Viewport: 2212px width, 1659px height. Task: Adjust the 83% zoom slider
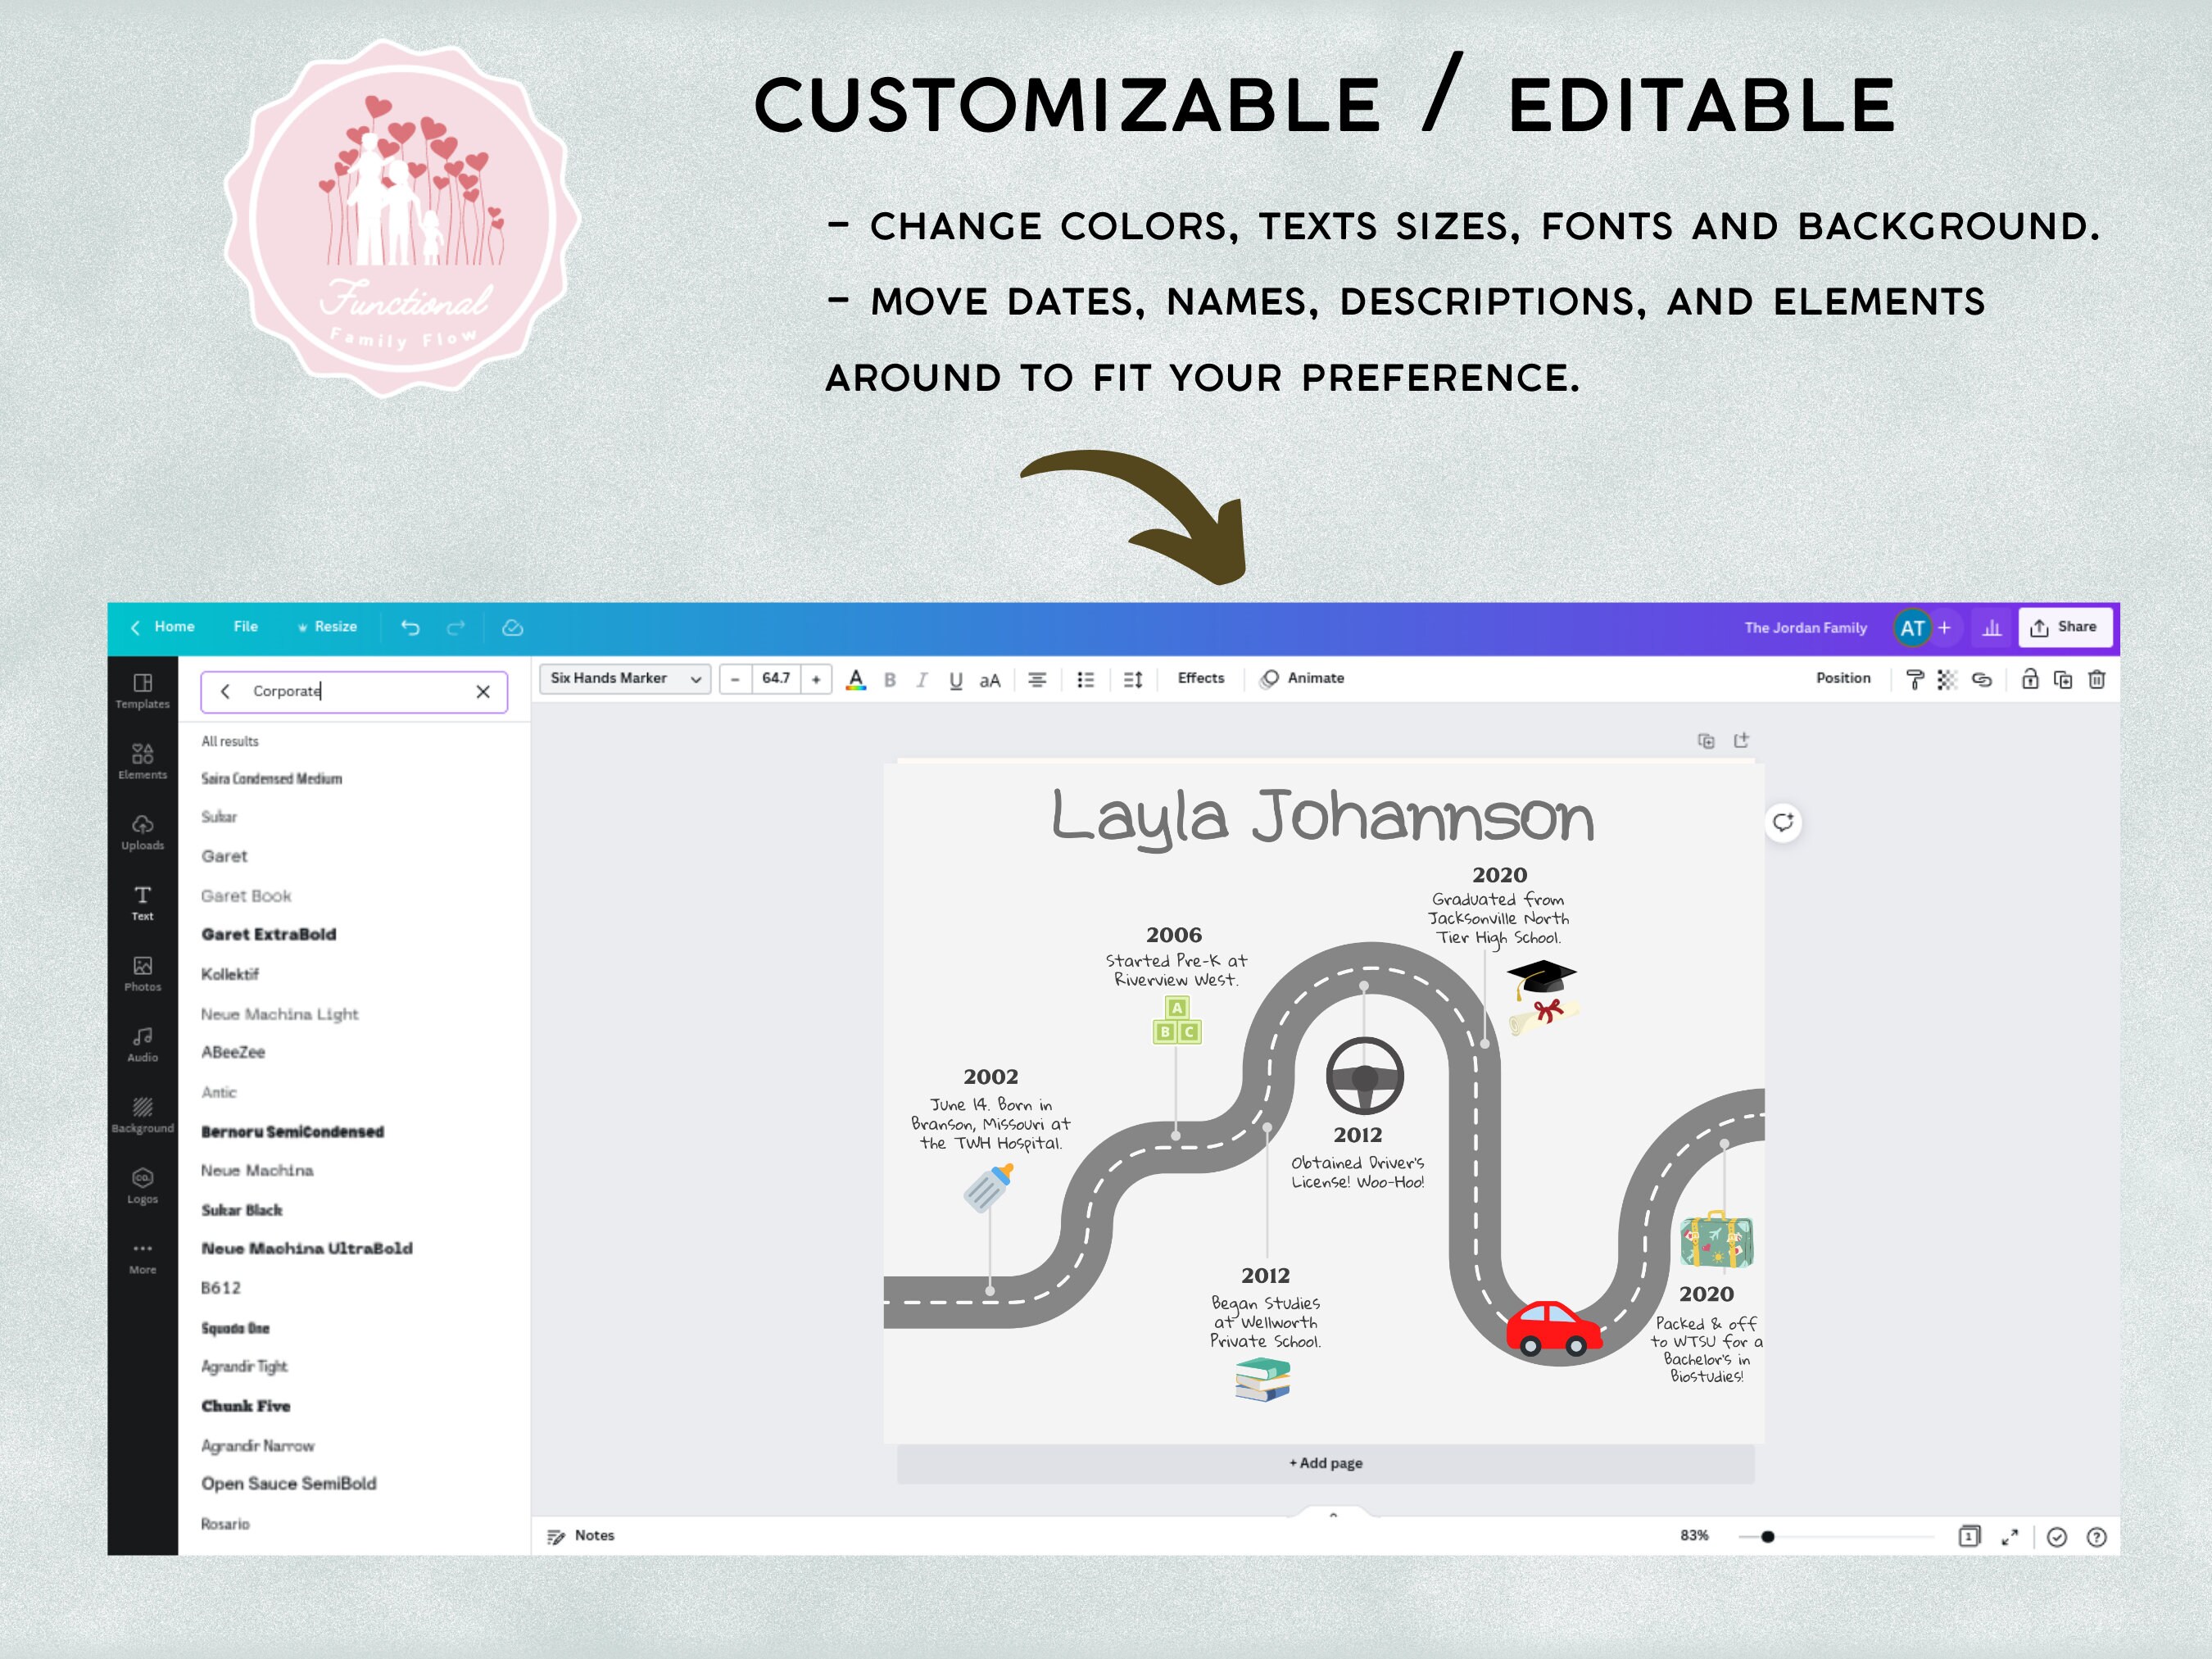point(1767,1536)
